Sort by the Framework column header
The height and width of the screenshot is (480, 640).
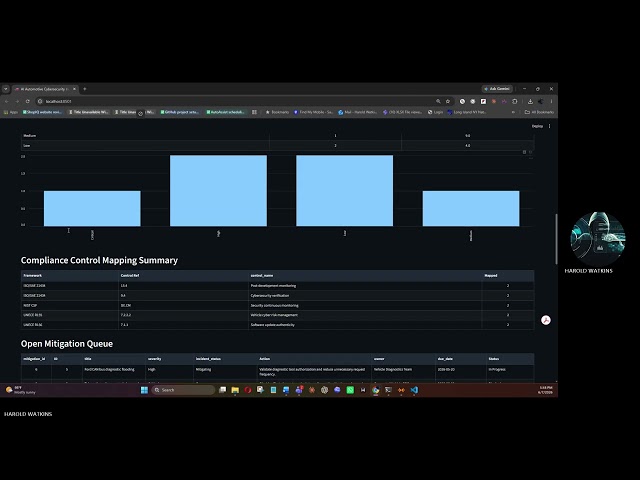click(x=69, y=276)
